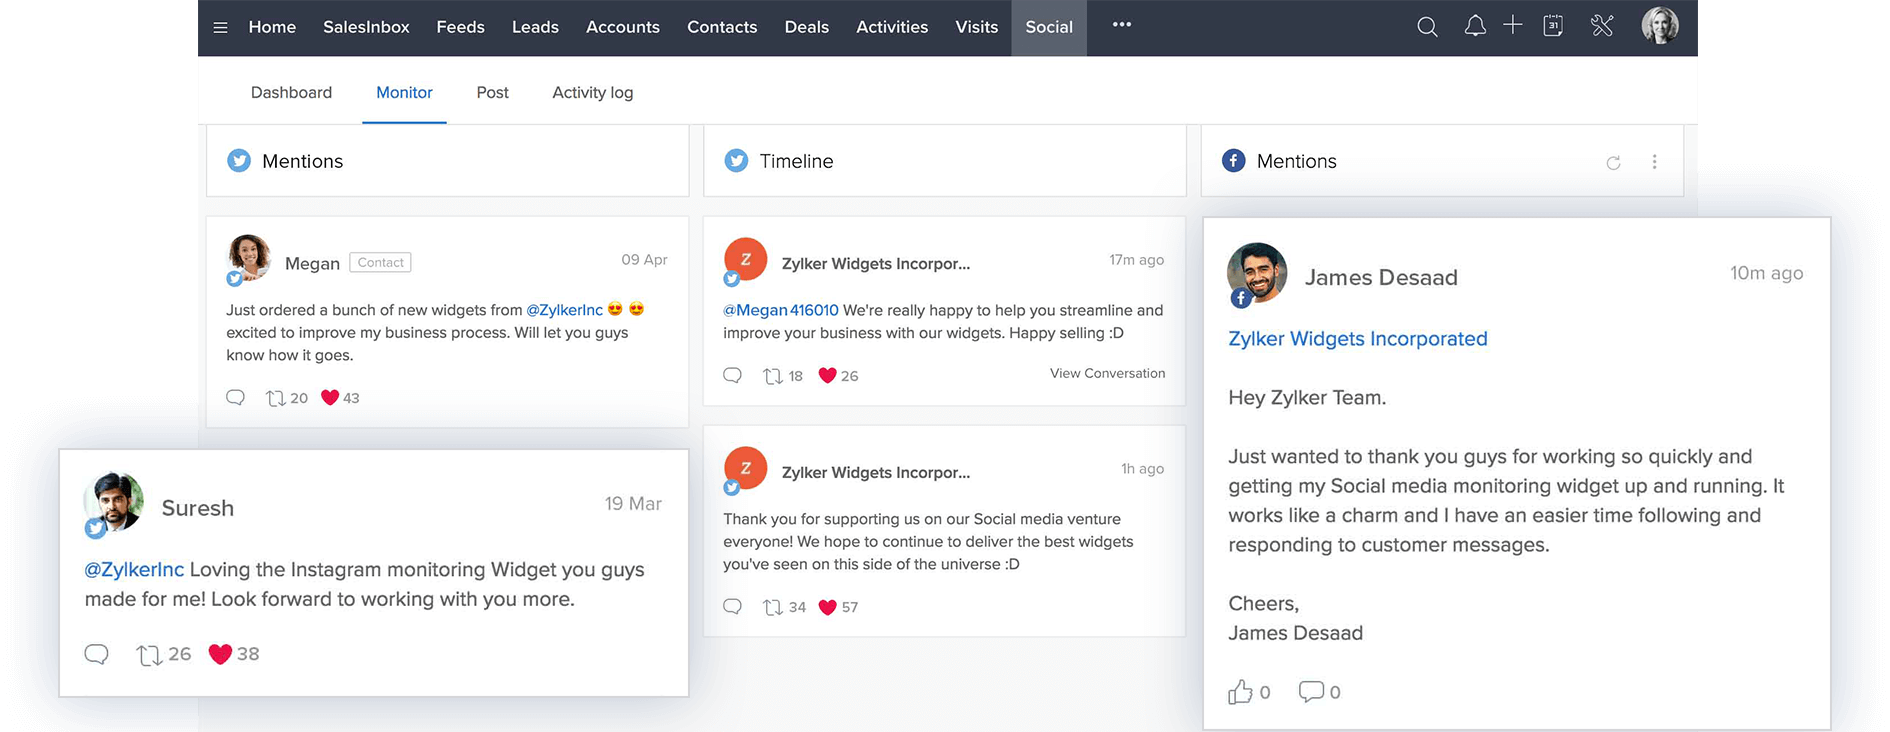
Task: Open the calendar icon in top bar
Action: [1553, 26]
